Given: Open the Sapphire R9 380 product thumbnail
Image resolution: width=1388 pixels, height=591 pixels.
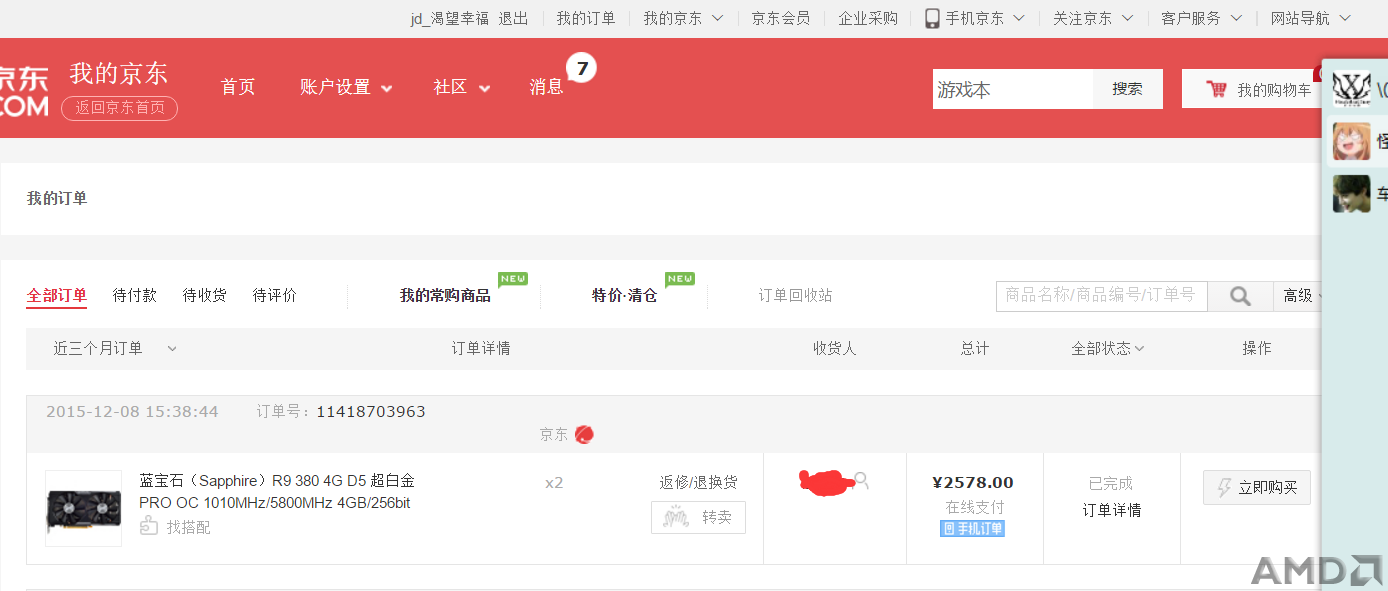Looking at the screenshot, I should click(x=83, y=508).
